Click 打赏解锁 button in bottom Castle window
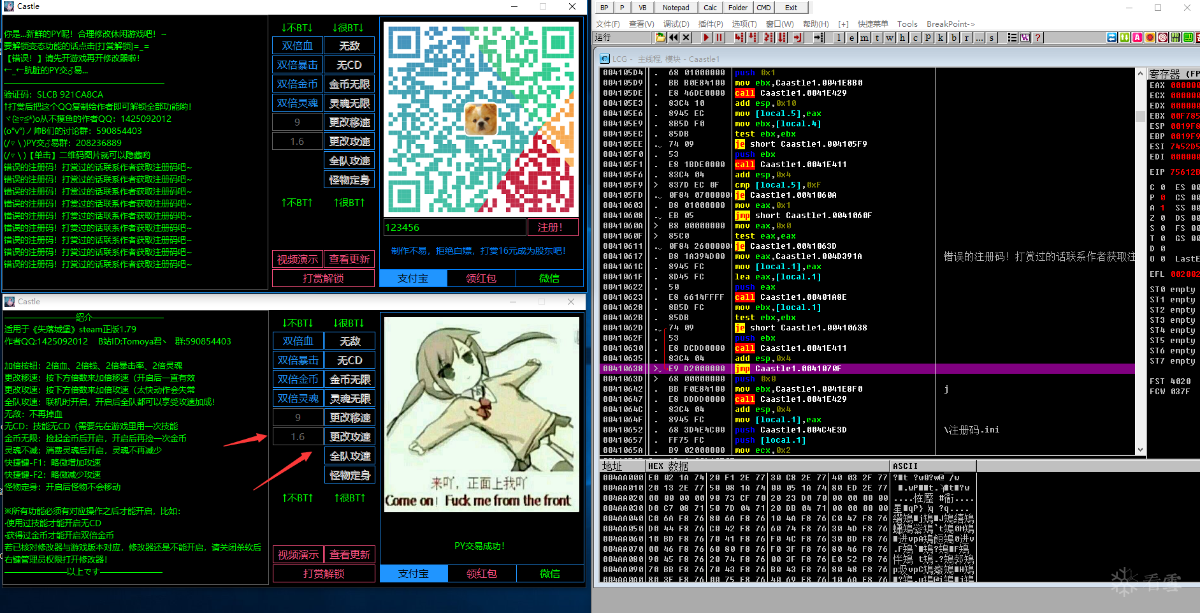Viewport: 1200px width, 613px height. coord(323,574)
